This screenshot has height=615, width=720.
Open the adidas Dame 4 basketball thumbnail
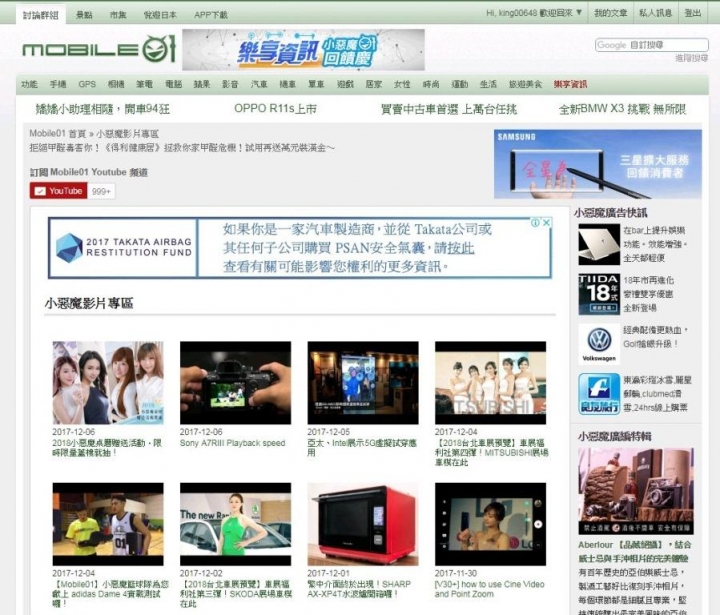tap(108, 524)
